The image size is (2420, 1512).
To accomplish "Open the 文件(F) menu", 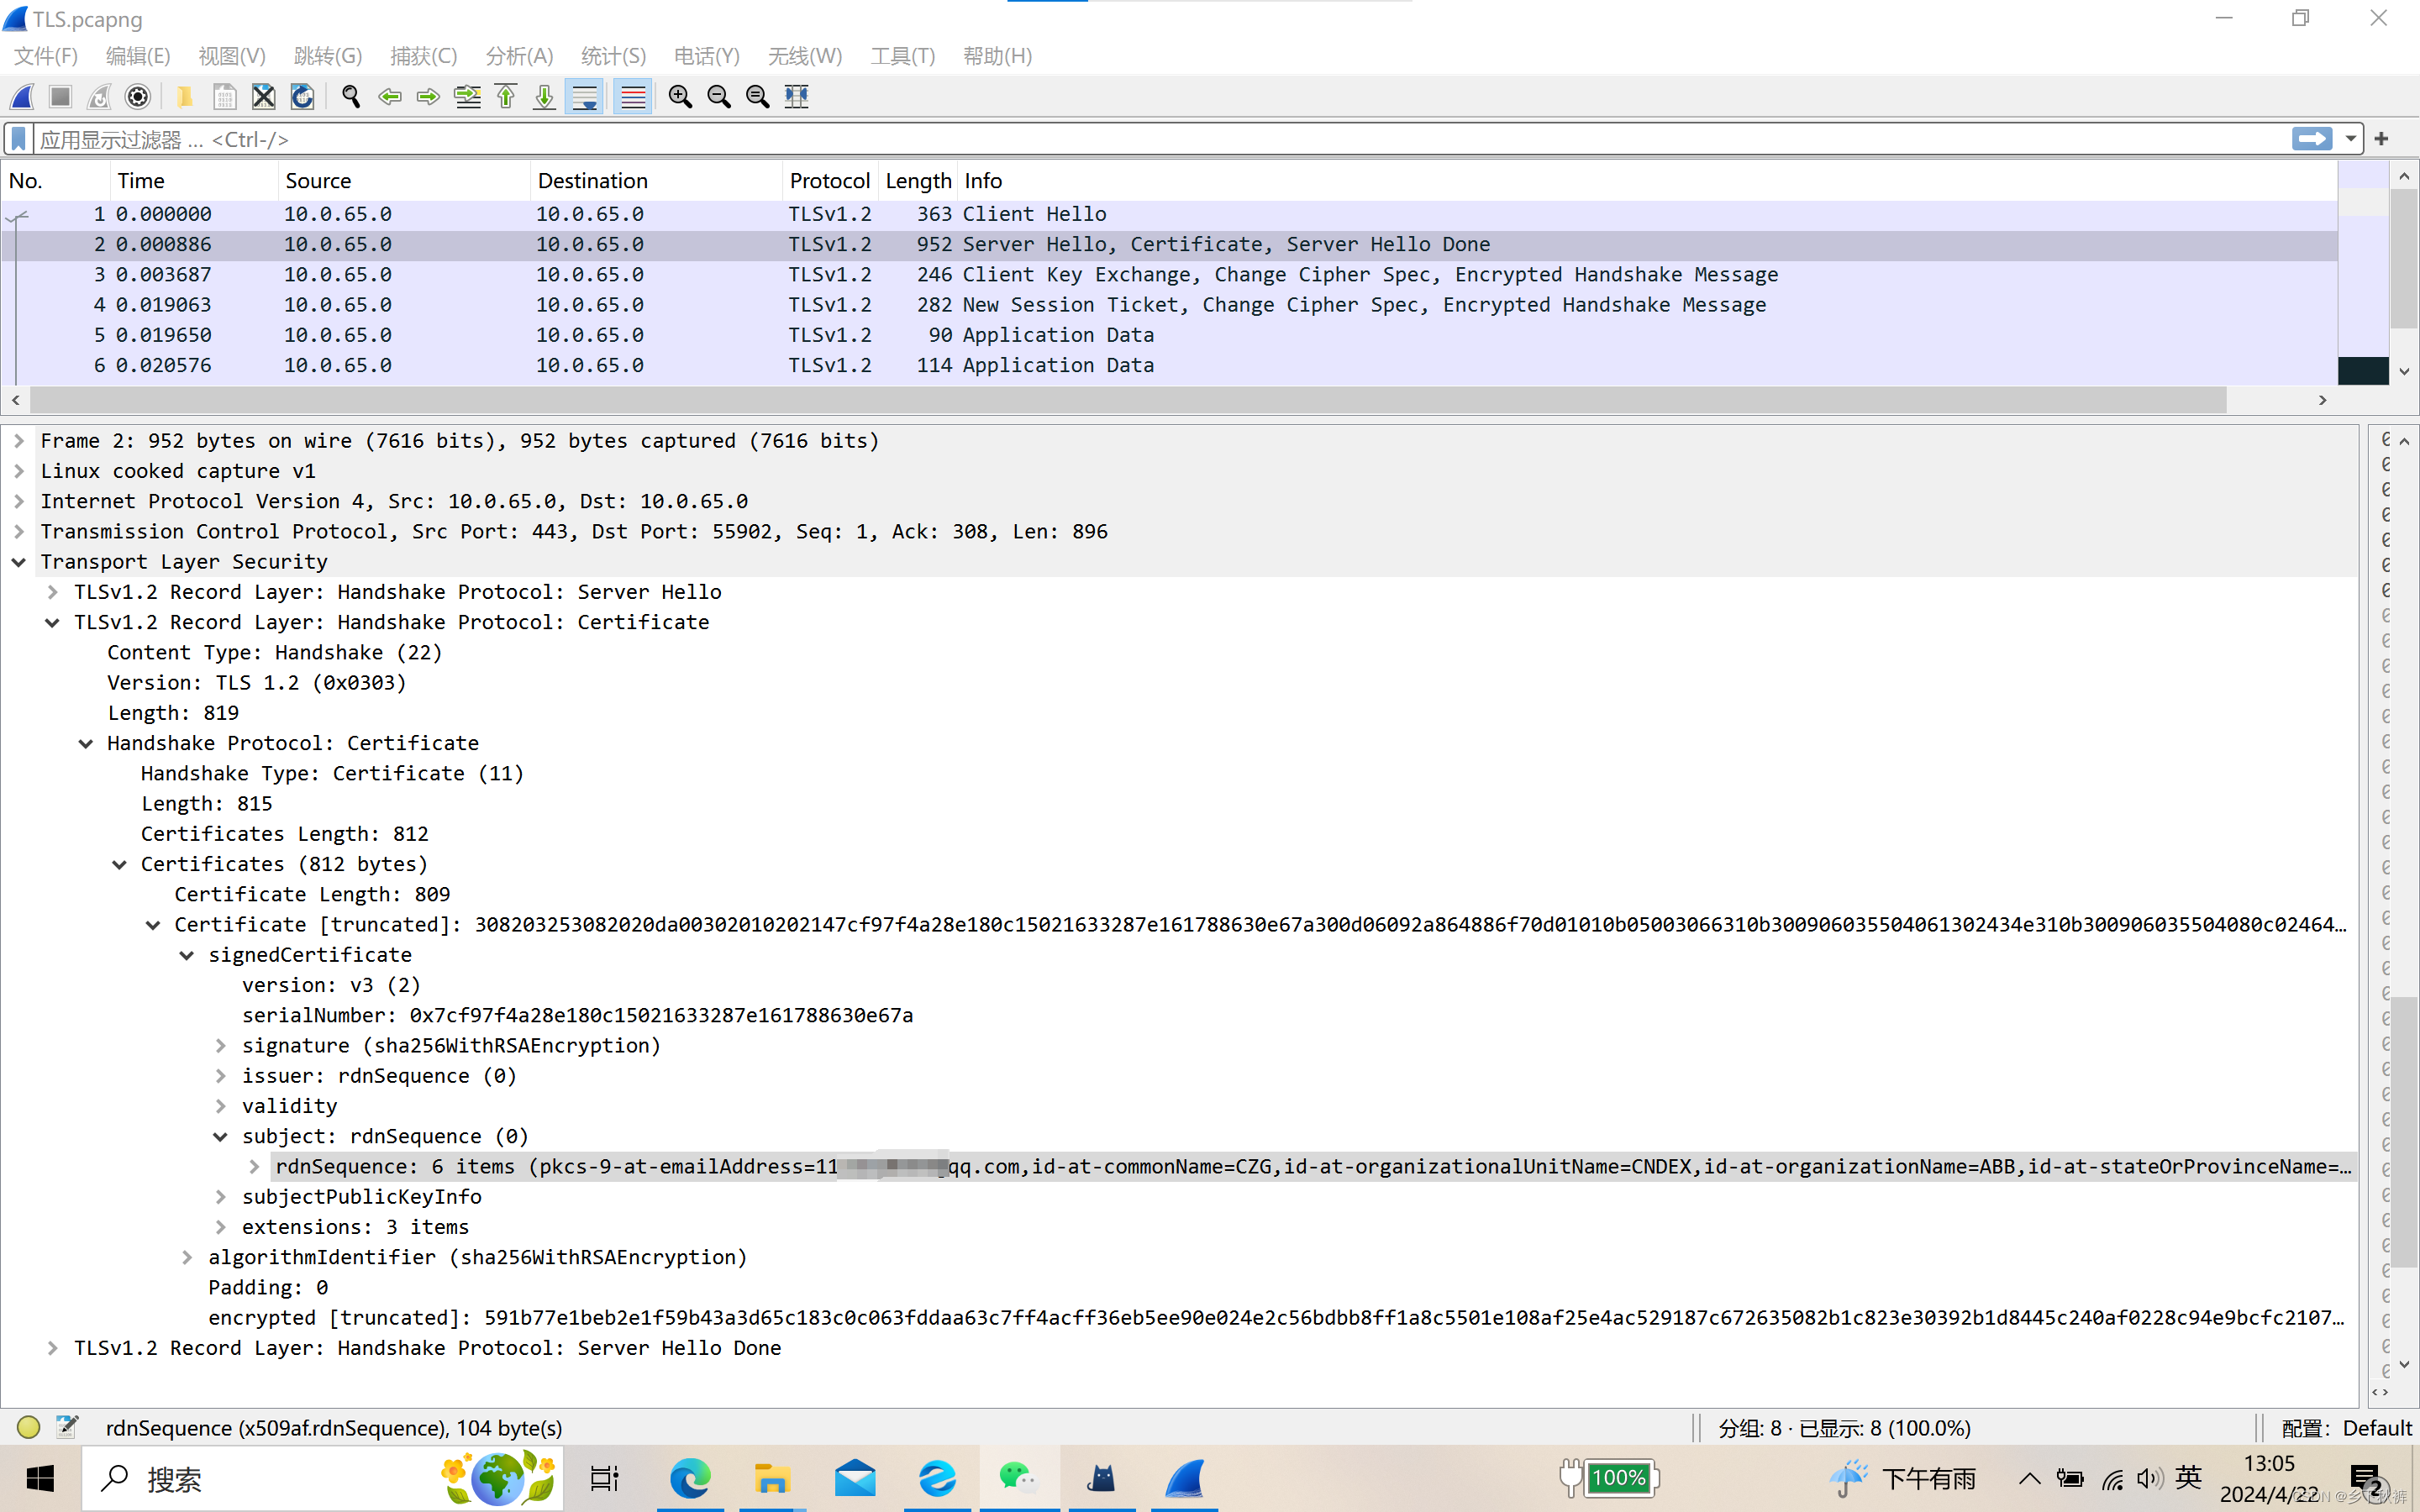I will point(45,56).
